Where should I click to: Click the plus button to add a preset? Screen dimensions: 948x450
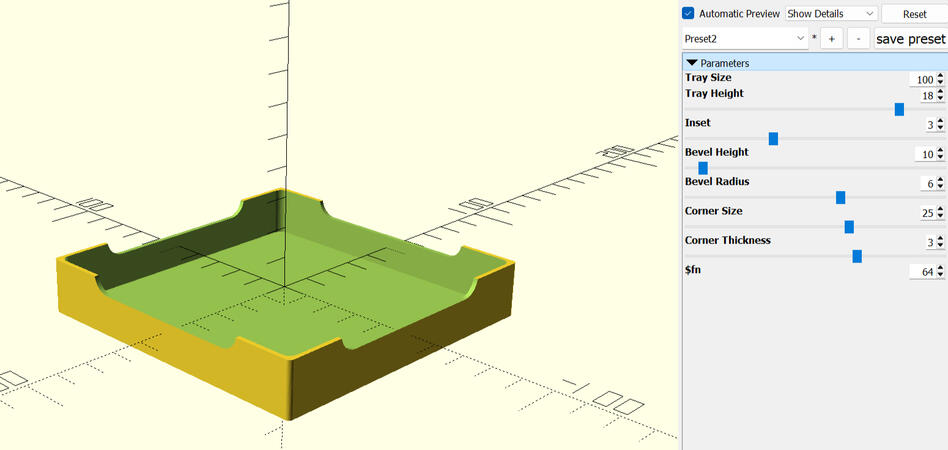[x=832, y=39]
